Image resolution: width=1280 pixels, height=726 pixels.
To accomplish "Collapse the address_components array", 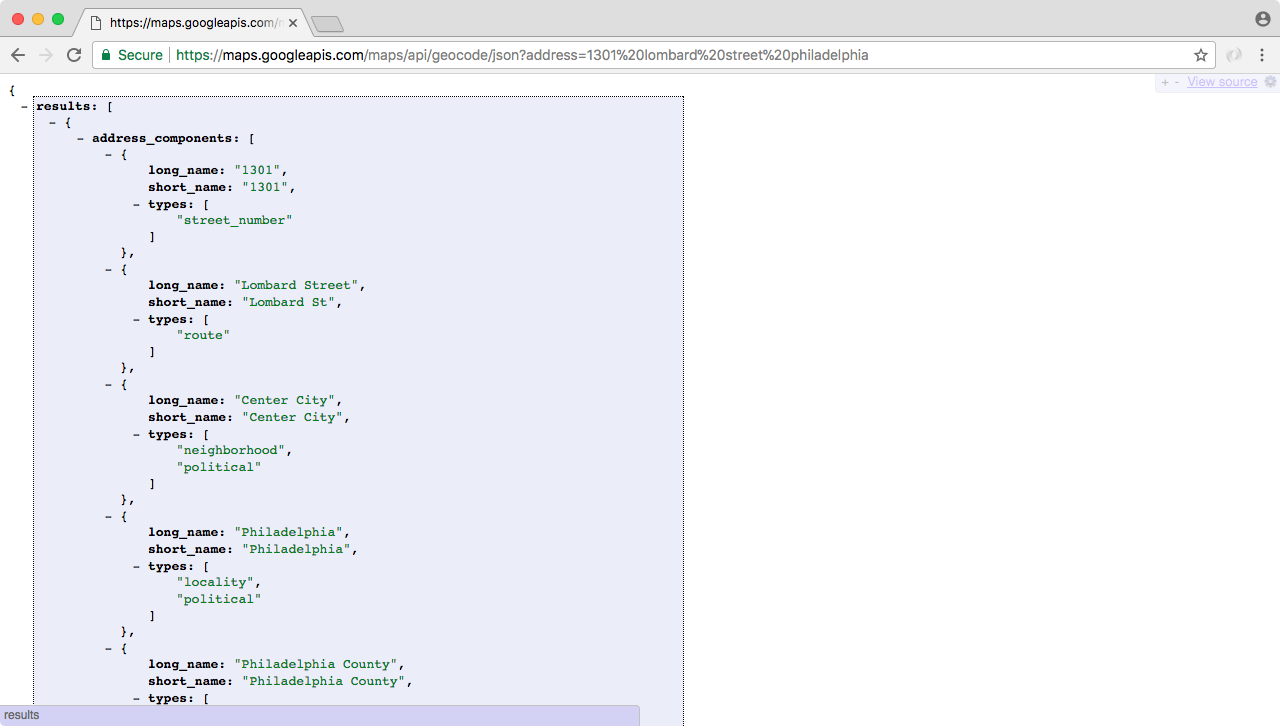I will point(81,138).
